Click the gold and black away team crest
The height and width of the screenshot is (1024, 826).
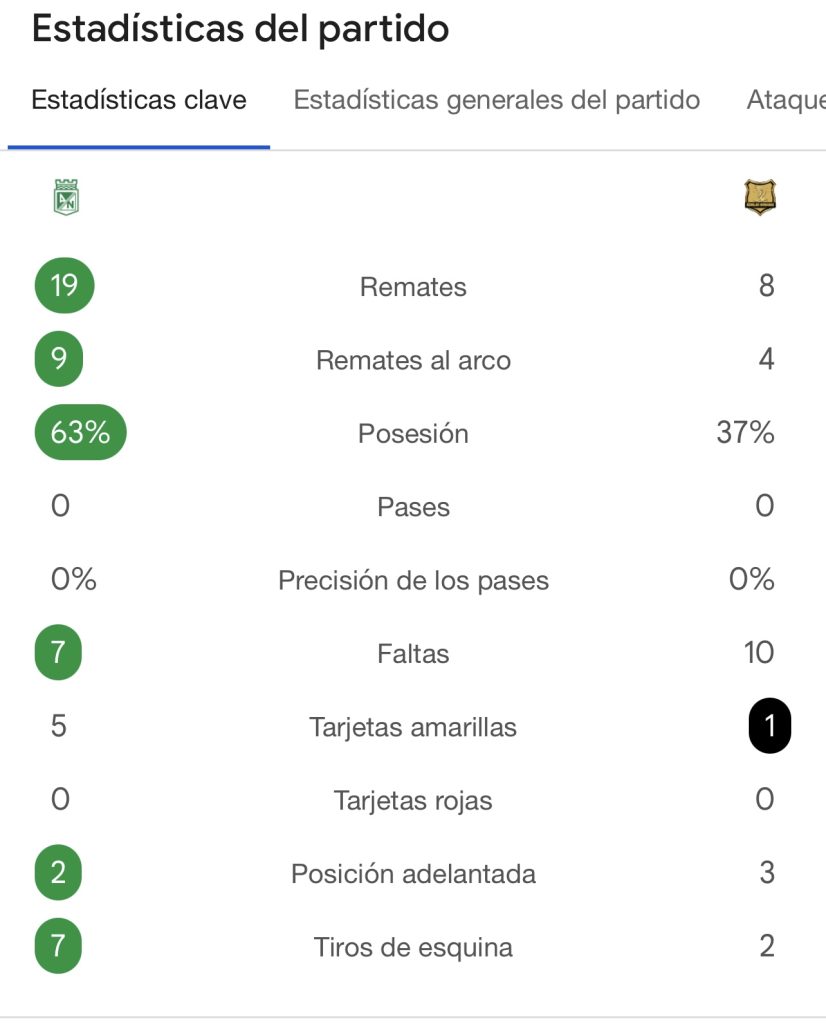(x=760, y=197)
